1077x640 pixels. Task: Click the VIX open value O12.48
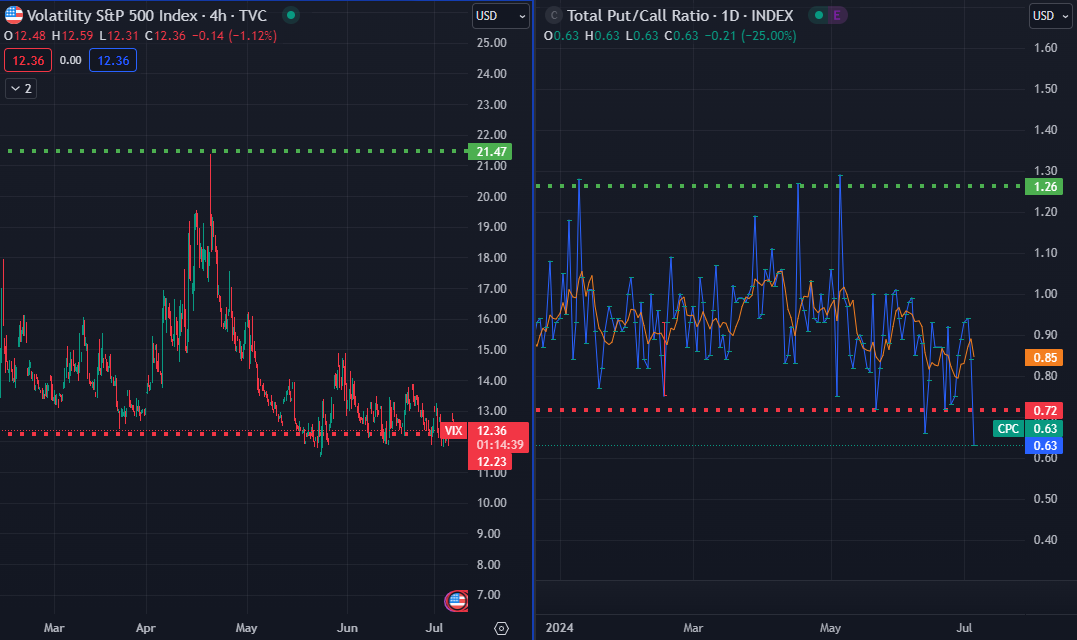(x=25, y=36)
